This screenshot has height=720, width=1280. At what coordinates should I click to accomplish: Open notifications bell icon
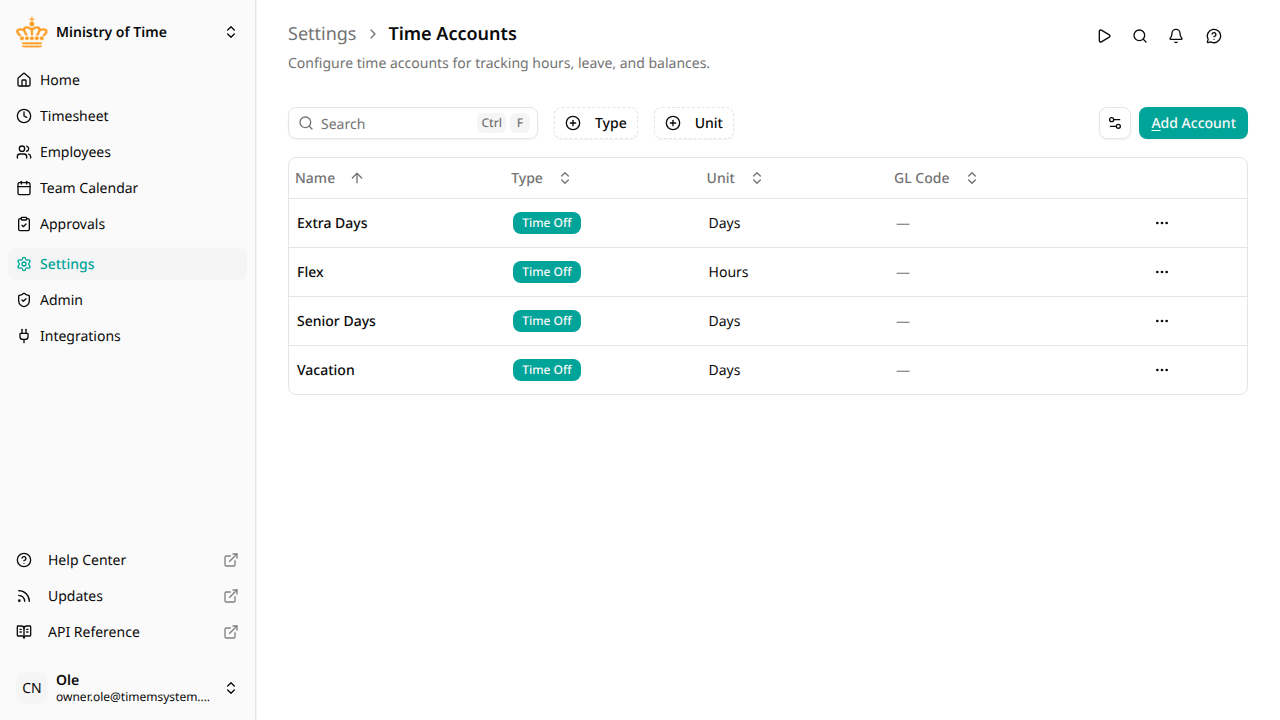1176,36
